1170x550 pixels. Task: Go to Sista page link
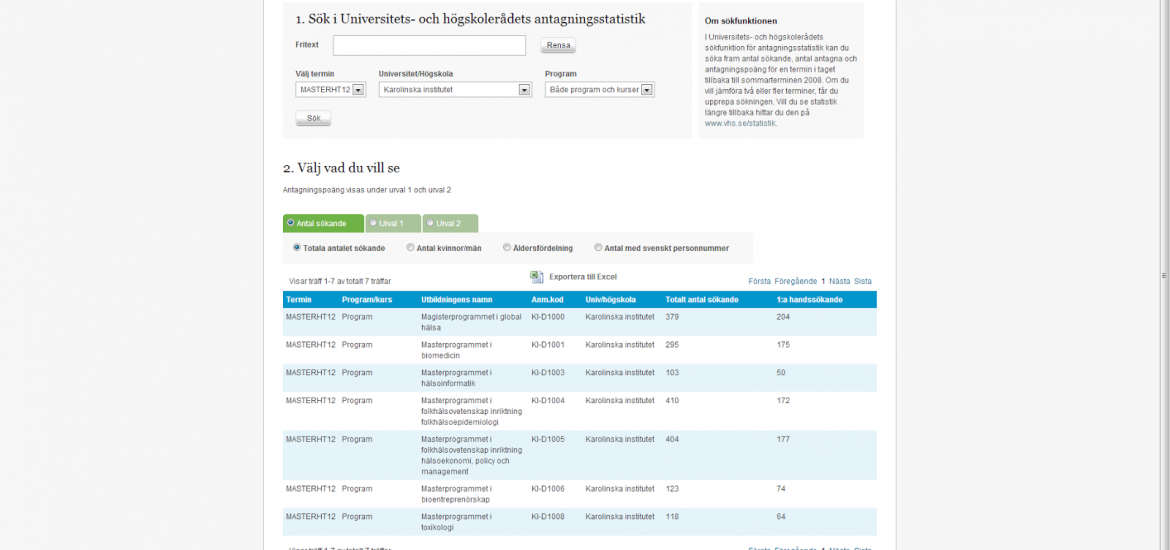tap(863, 281)
